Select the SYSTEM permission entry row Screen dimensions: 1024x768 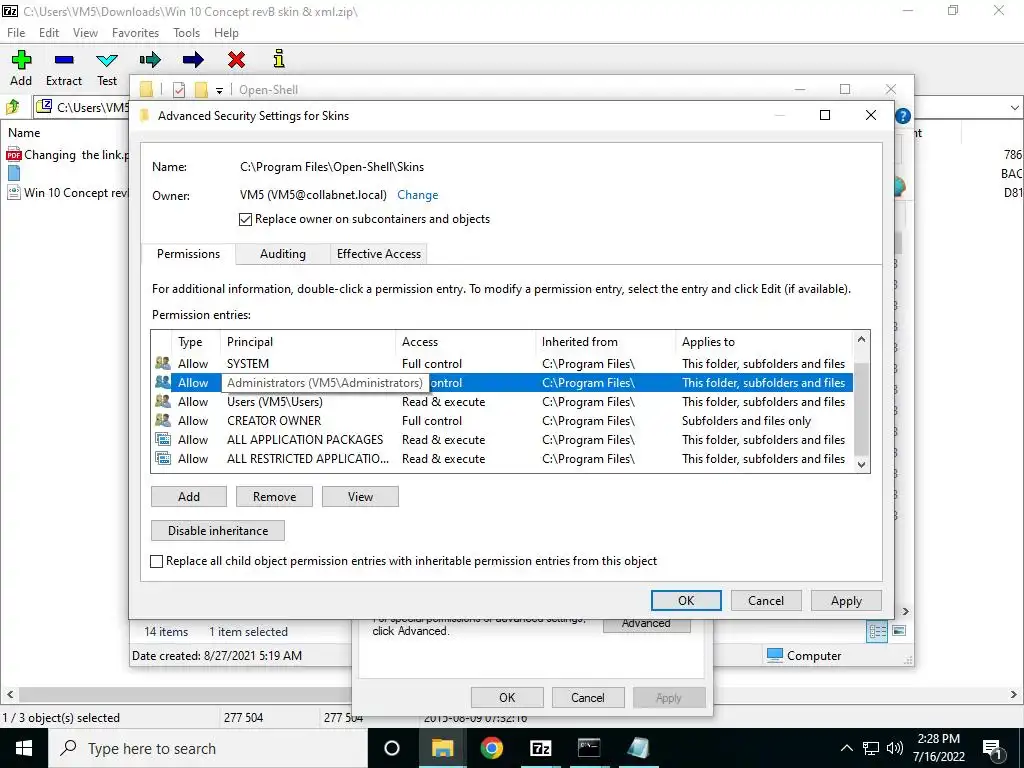point(503,363)
